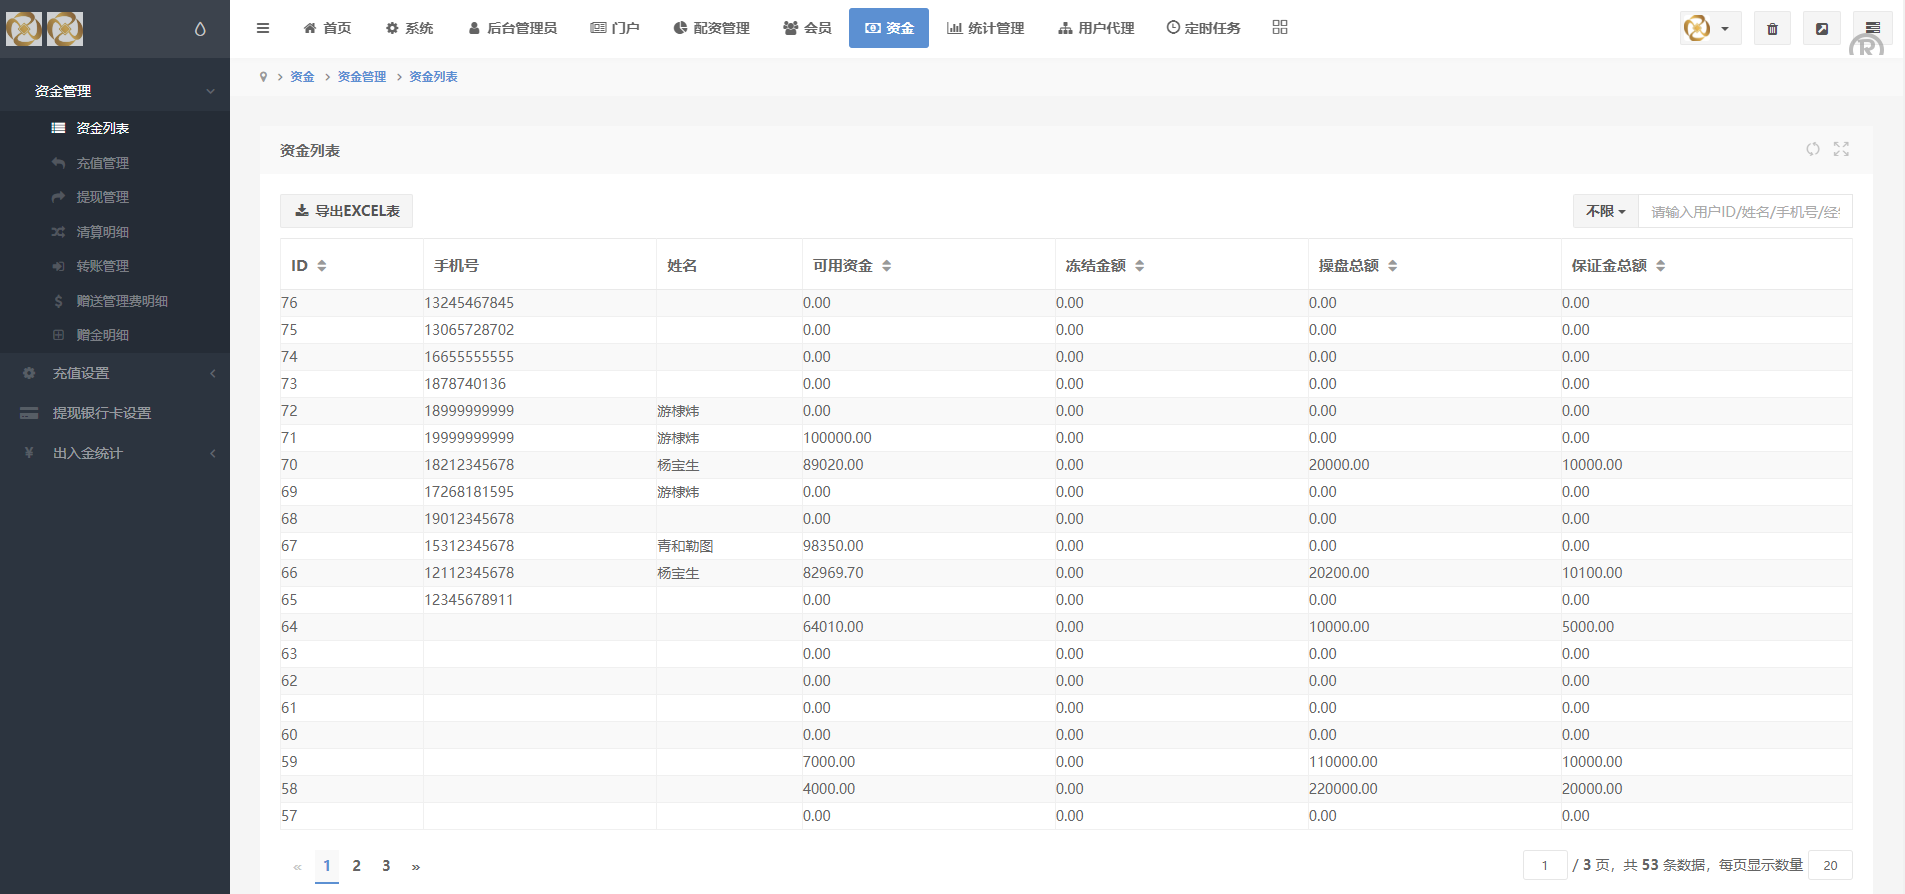Viewport: 1905px width, 894px height.
Task: Click the trash icon in the top bar
Action: 1772,29
